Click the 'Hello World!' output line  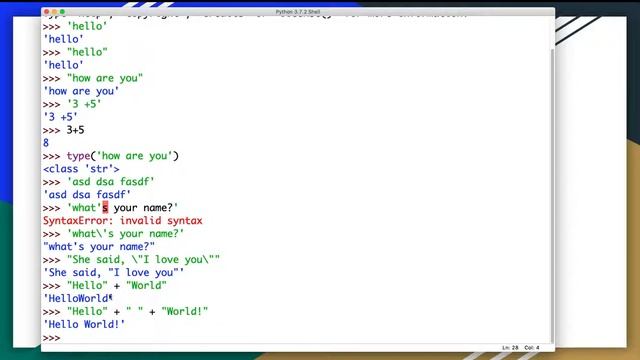pyautogui.click(x=84, y=324)
